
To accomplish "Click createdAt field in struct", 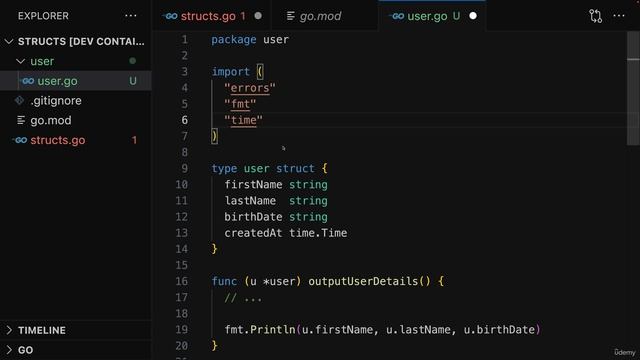I will [253, 233].
